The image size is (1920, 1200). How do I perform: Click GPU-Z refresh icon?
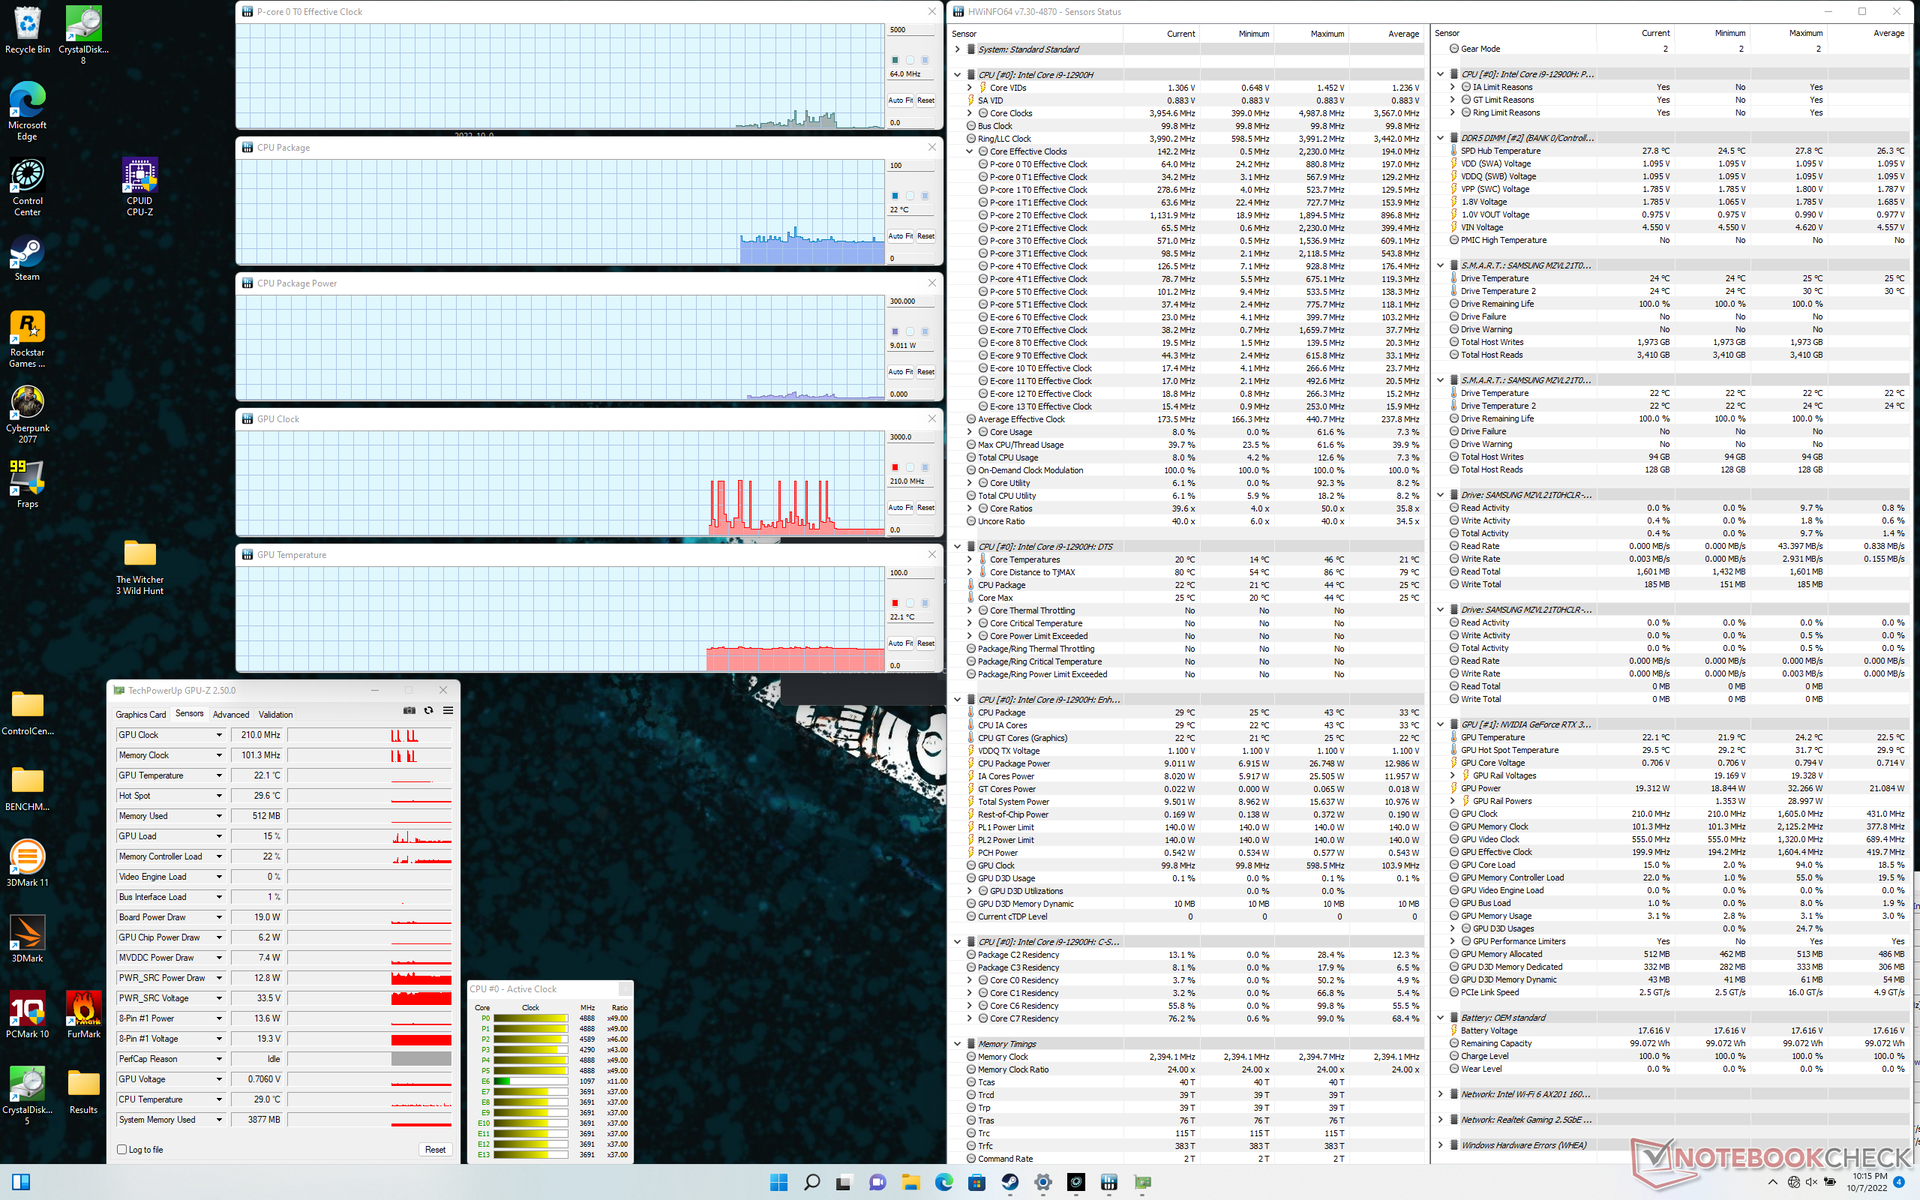point(428,710)
